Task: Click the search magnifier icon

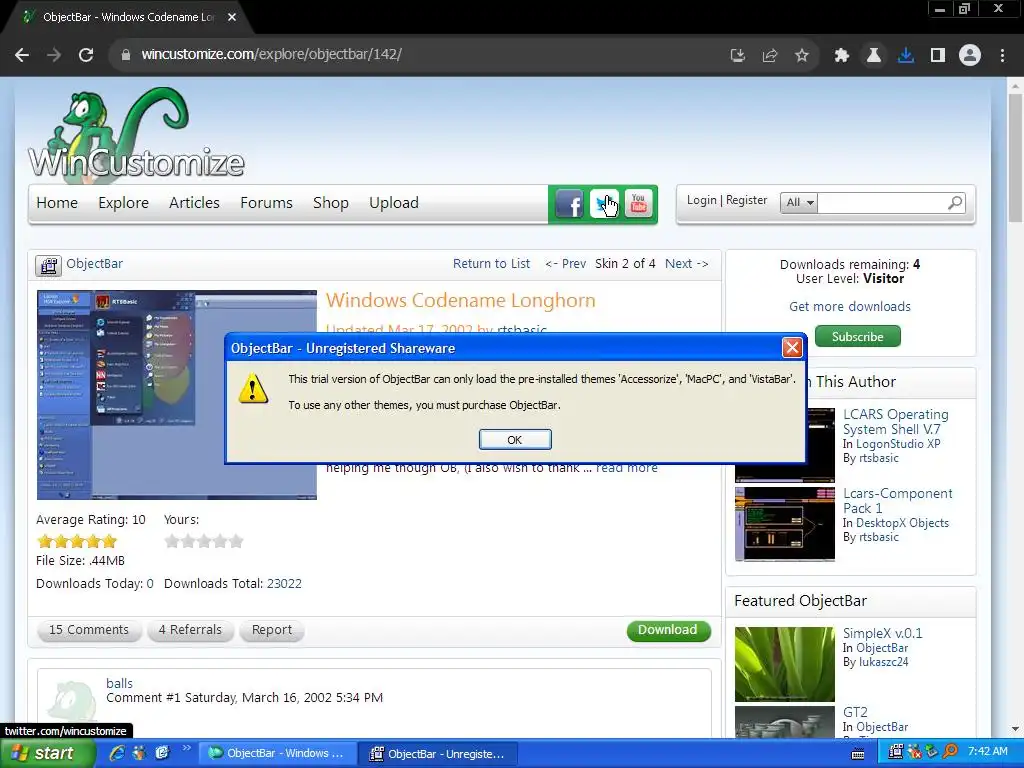Action: 955,203
